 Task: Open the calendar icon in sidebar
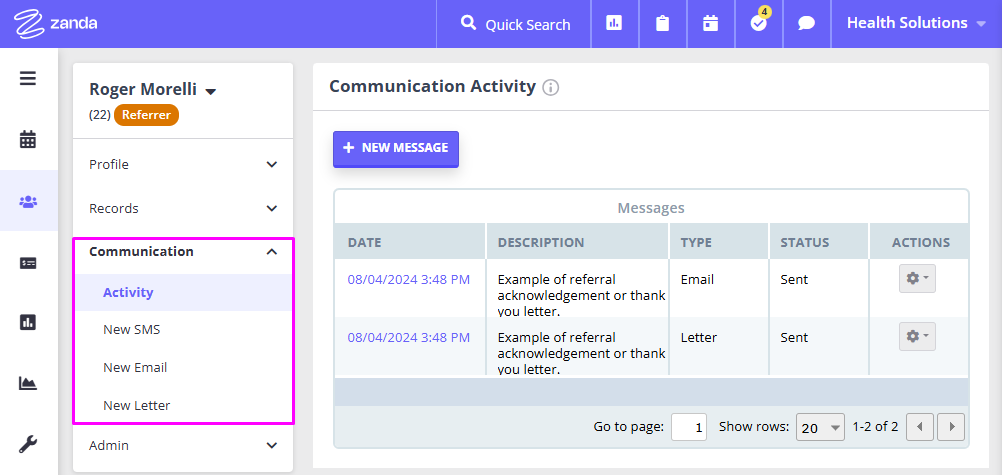click(27, 139)
